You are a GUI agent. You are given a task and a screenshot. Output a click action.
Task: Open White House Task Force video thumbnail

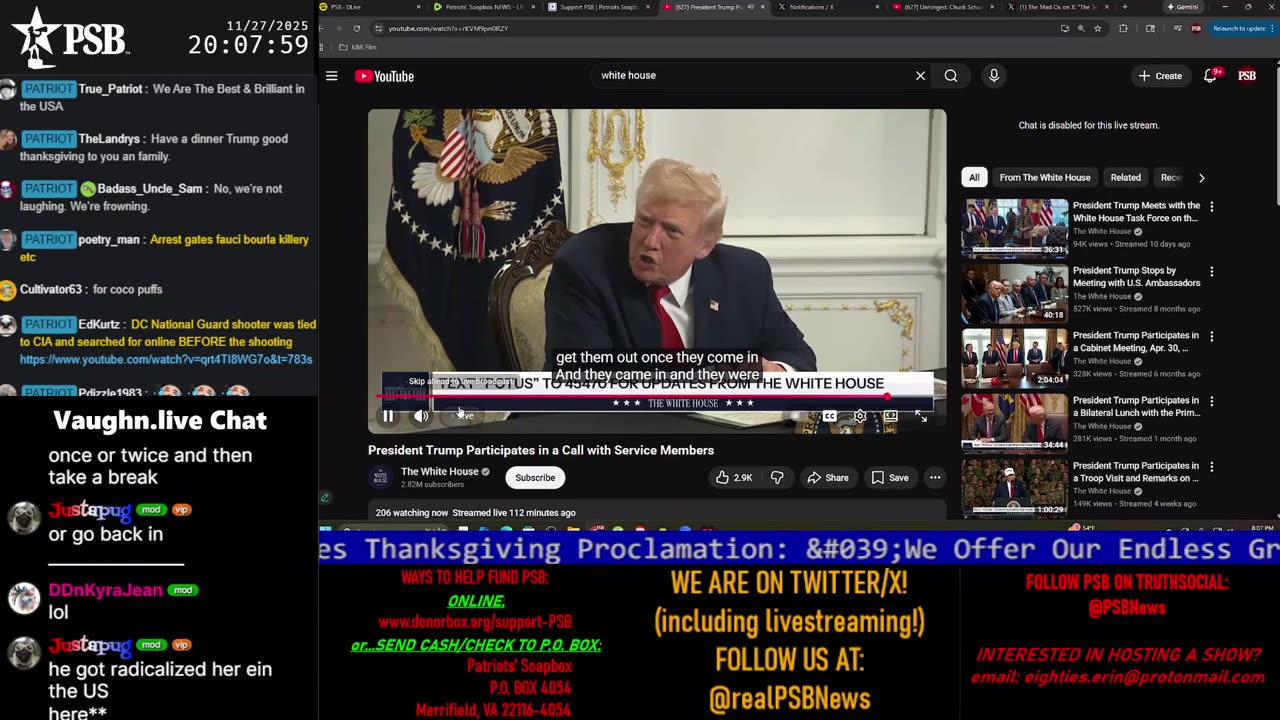coord(1015,228)
